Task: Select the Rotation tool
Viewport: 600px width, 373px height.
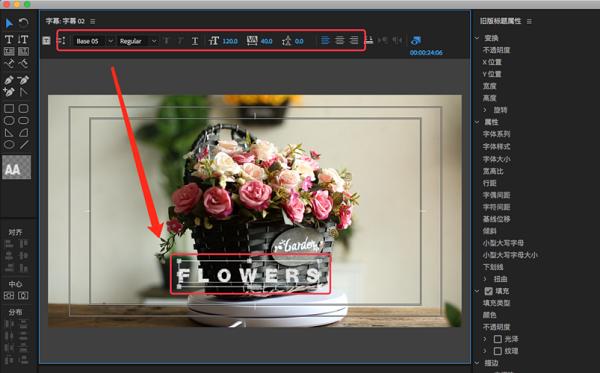Action: [23, 23]
